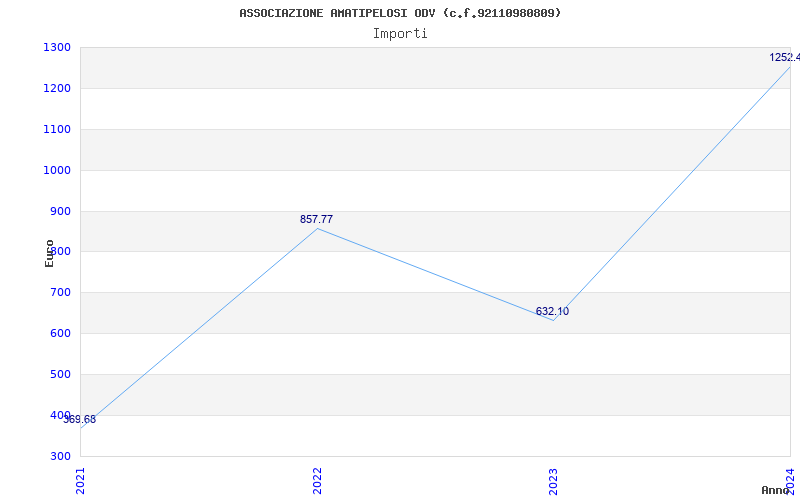Click the 700 y-axis value

coord(60,292)
